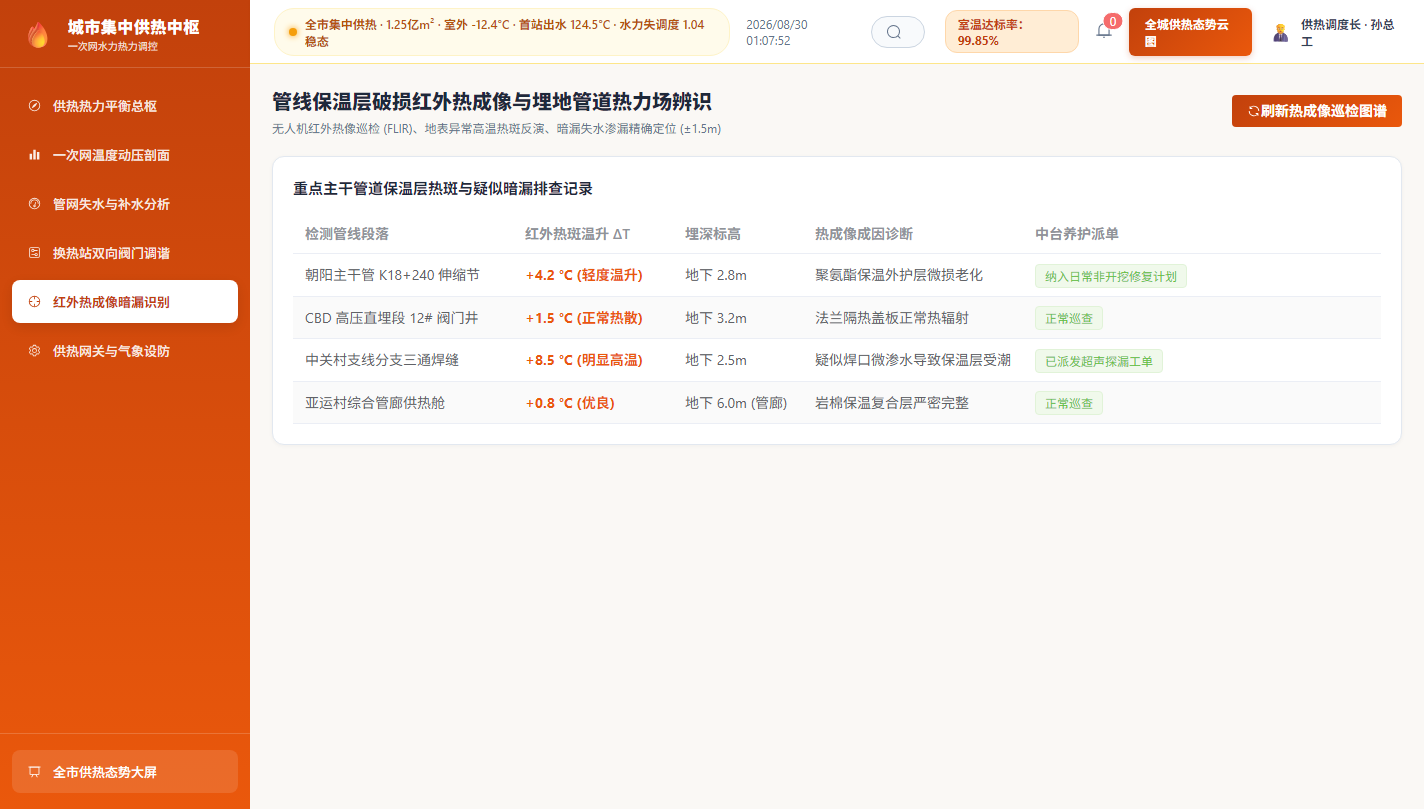Click column header 埋深标高
Image resolution: width=1424 pixels, height=809 pixels.
(713, 234)
